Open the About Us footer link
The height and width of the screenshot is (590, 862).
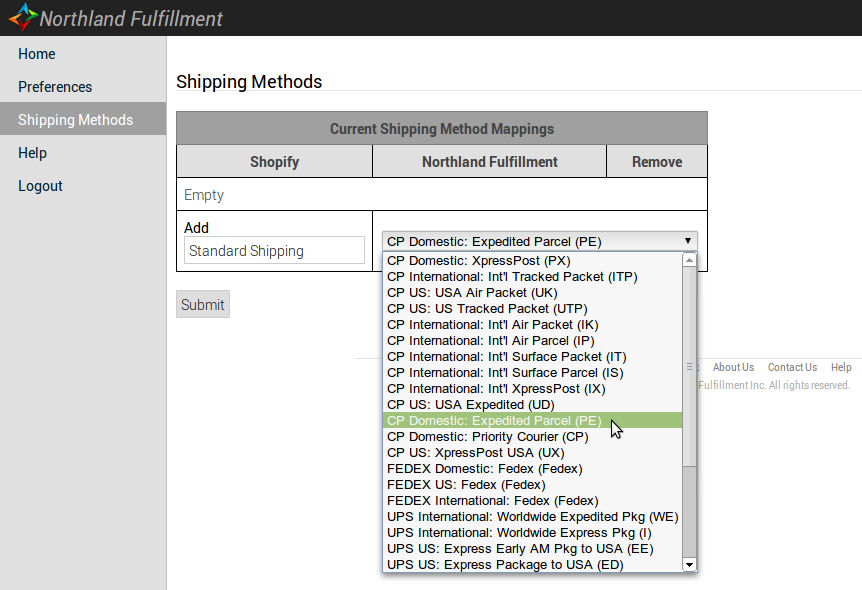[x=733, y=367]
